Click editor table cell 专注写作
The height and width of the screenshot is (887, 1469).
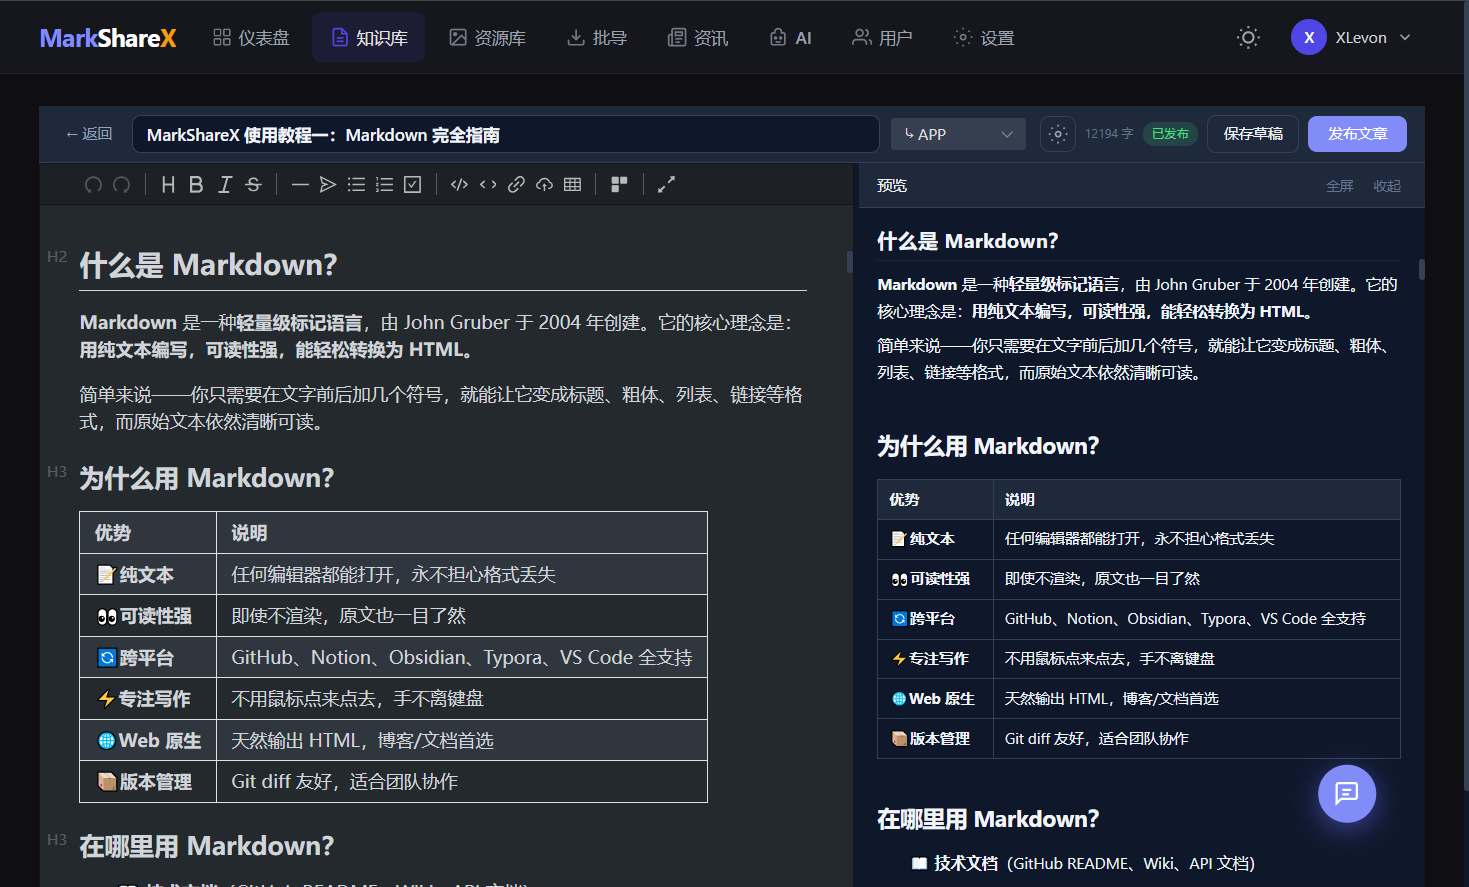[148, 699]
